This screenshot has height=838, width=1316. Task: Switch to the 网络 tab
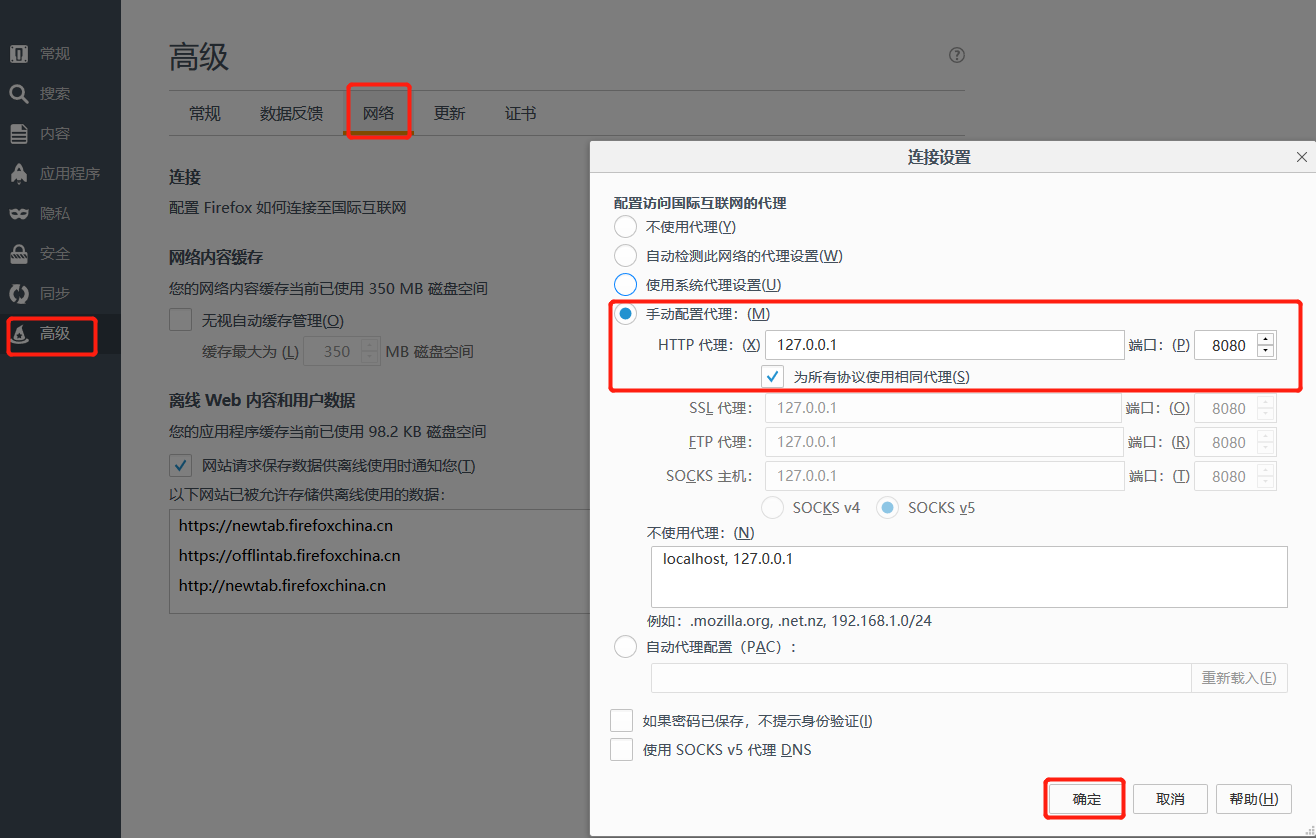379,113
